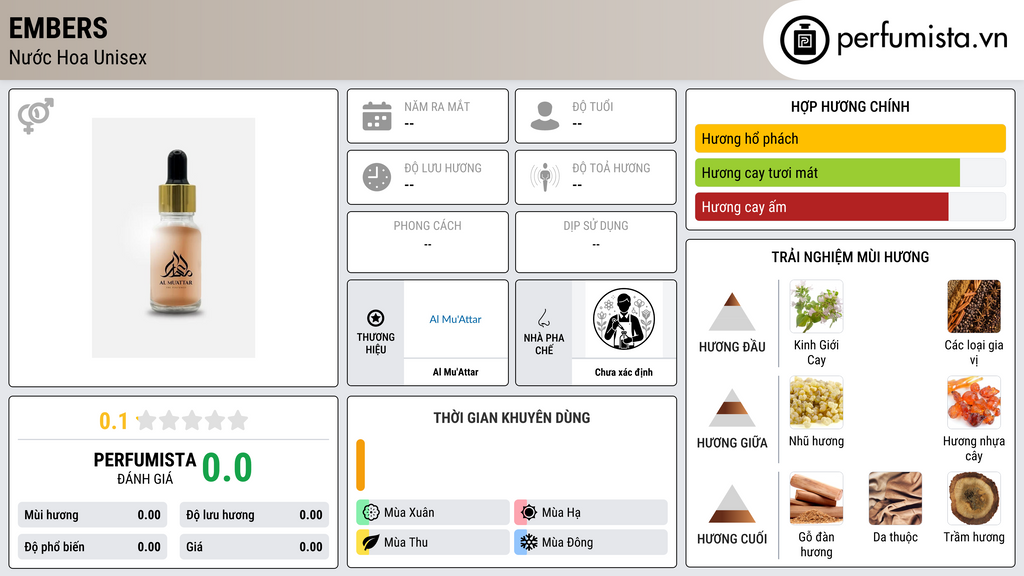Select the Mùa Thu season button

[x=433, y=542]
